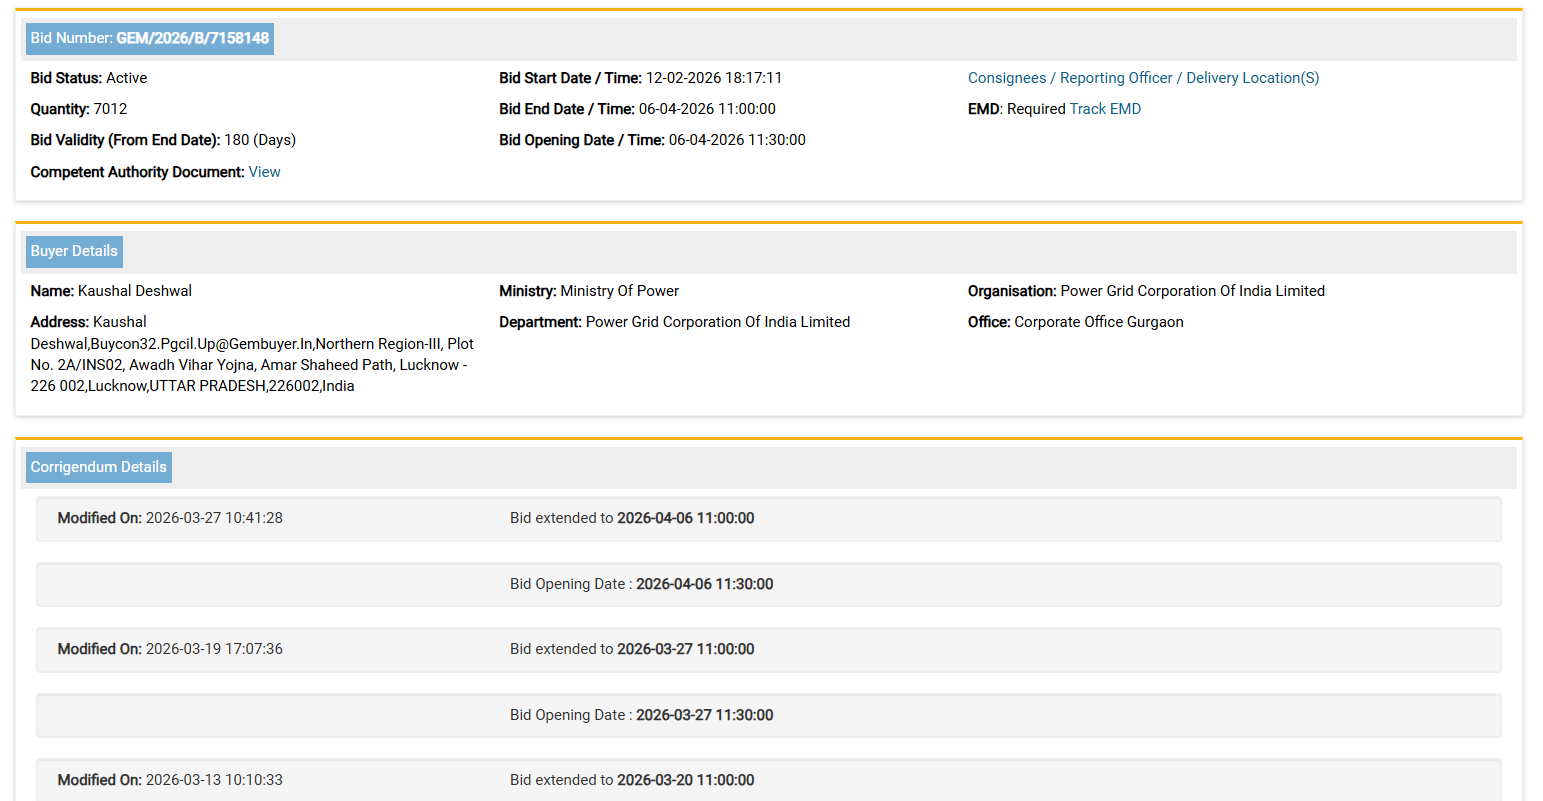This screenshot has height=801, width=1543.
Task: Click corrigendum row modified on 2026-03-27 10:41:28
Action: [768, 519]
